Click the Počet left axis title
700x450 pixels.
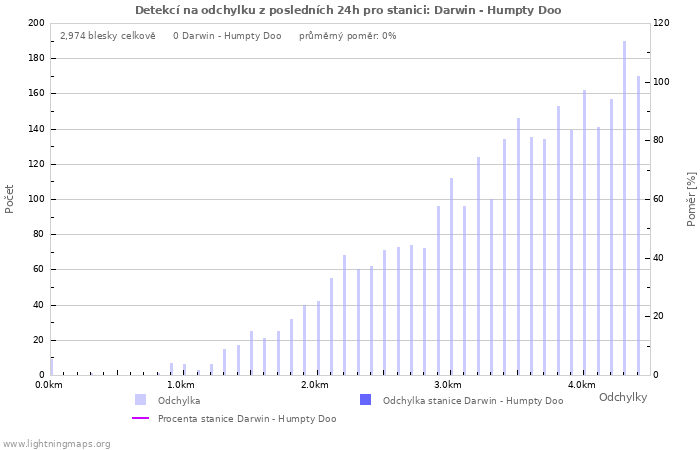10,198
